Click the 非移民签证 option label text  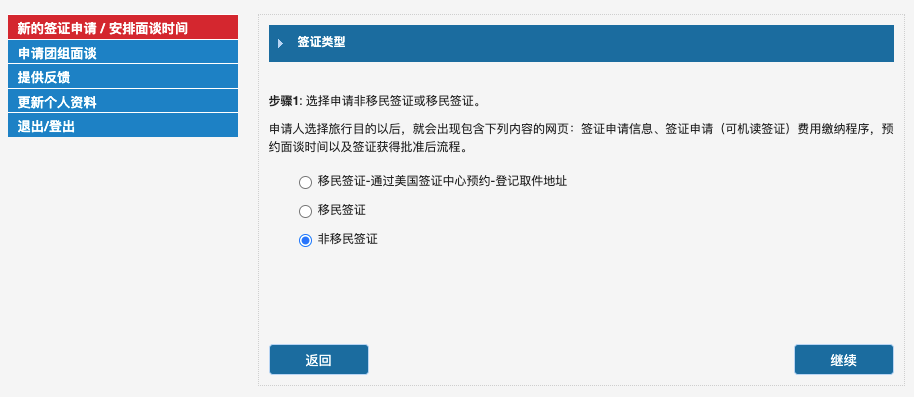pyautogui.click(x=348, y=239)
